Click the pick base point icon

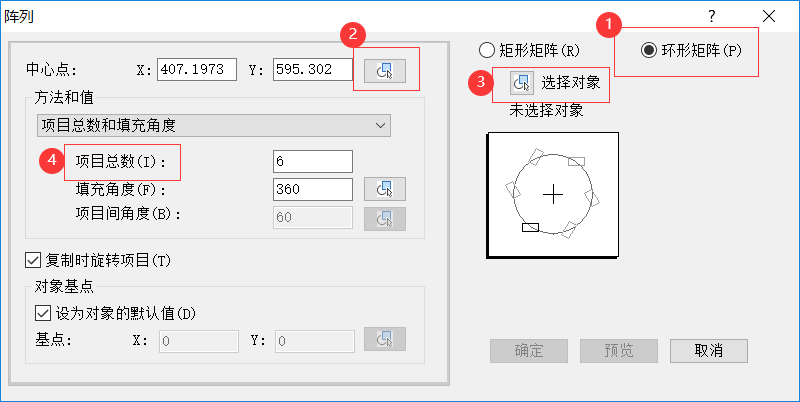[385, 341]
